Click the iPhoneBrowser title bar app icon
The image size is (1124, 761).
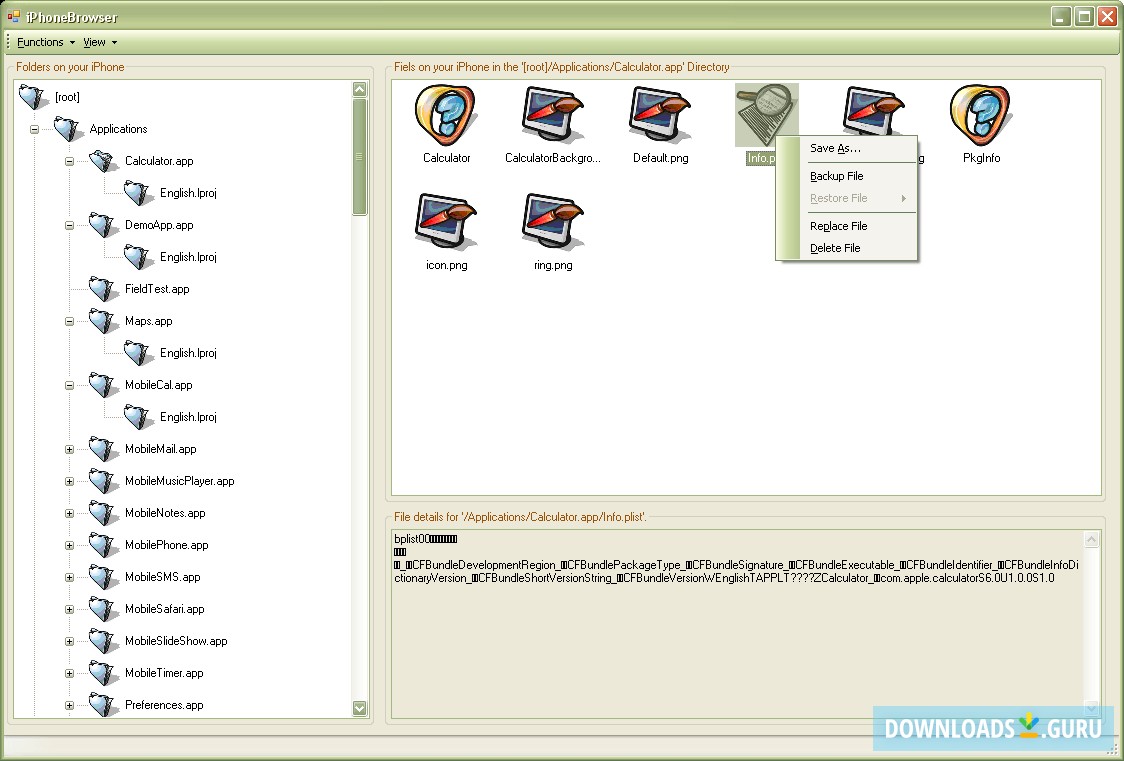point(14,16)
